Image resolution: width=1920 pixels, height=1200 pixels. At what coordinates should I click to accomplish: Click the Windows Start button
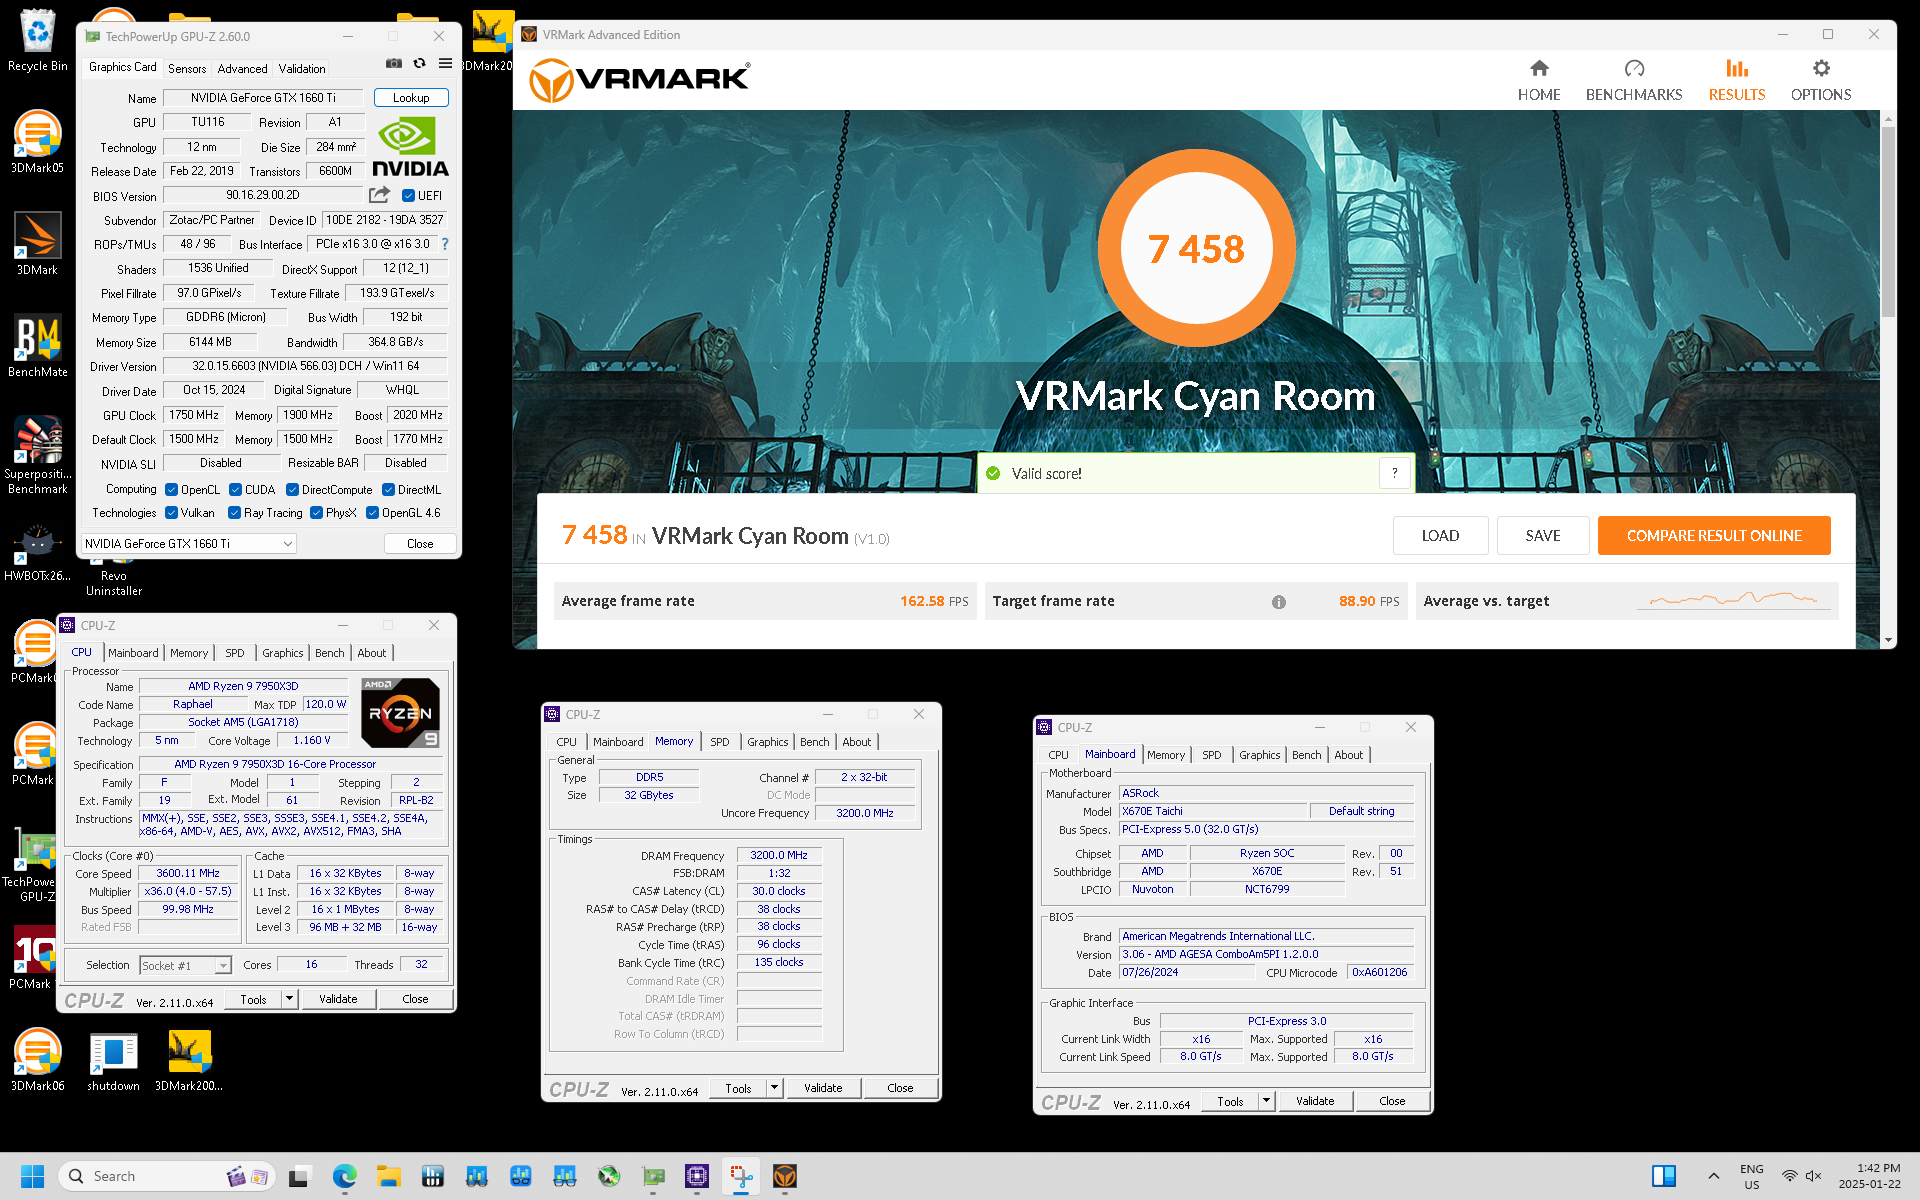click(32, 1176)
